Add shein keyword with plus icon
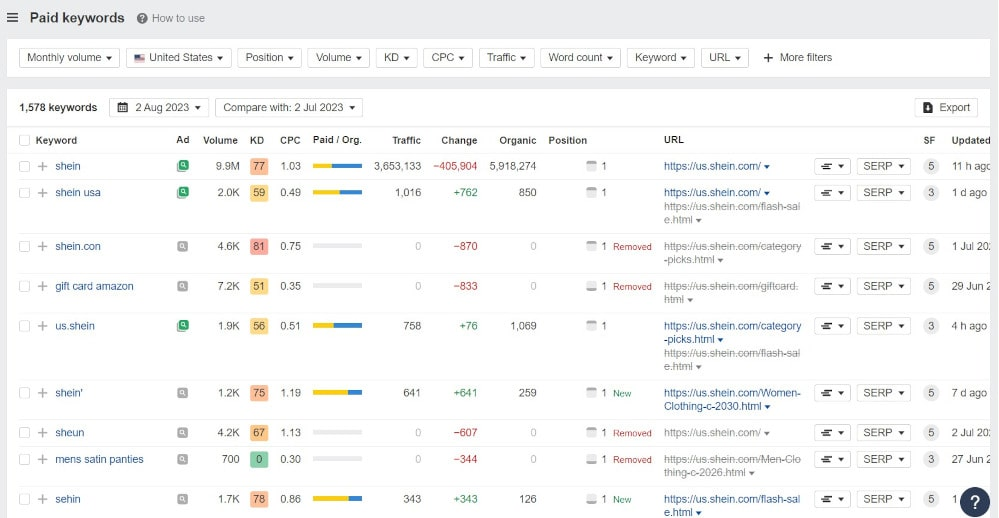 [x=43, y=166]
